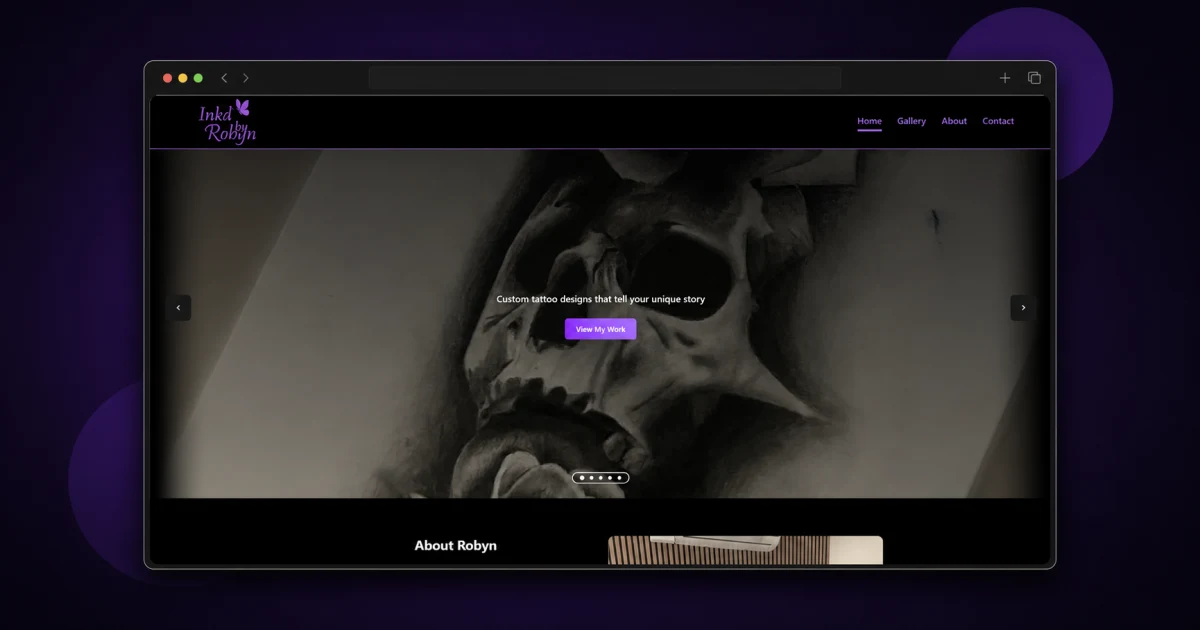The width and height of the screenshot is (1200, 630).
Task: Select the first carousel dot
Action: 582,478
